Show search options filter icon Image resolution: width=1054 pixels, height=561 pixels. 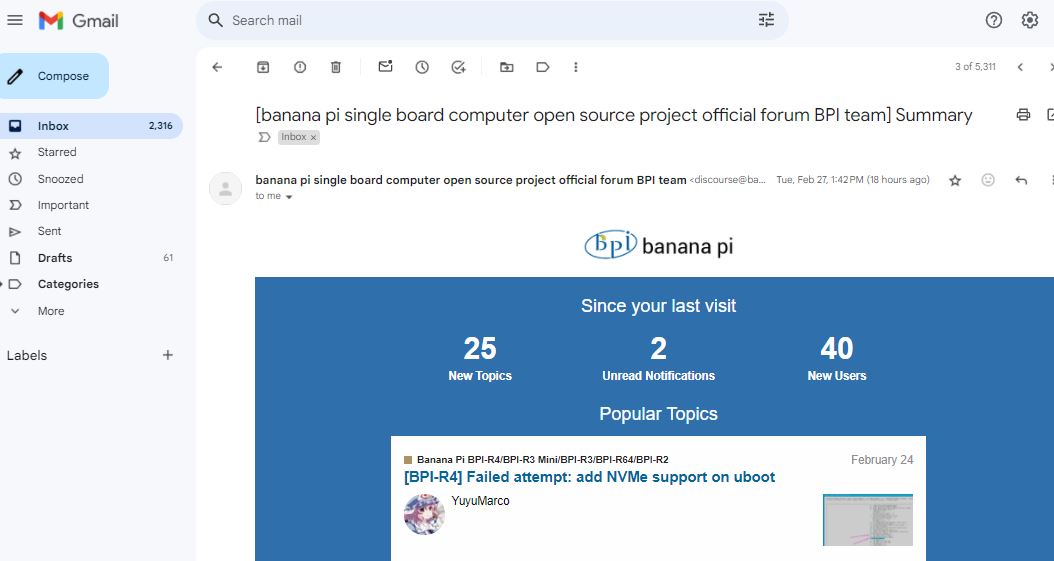pyautogui.click(x=766, y=20)
